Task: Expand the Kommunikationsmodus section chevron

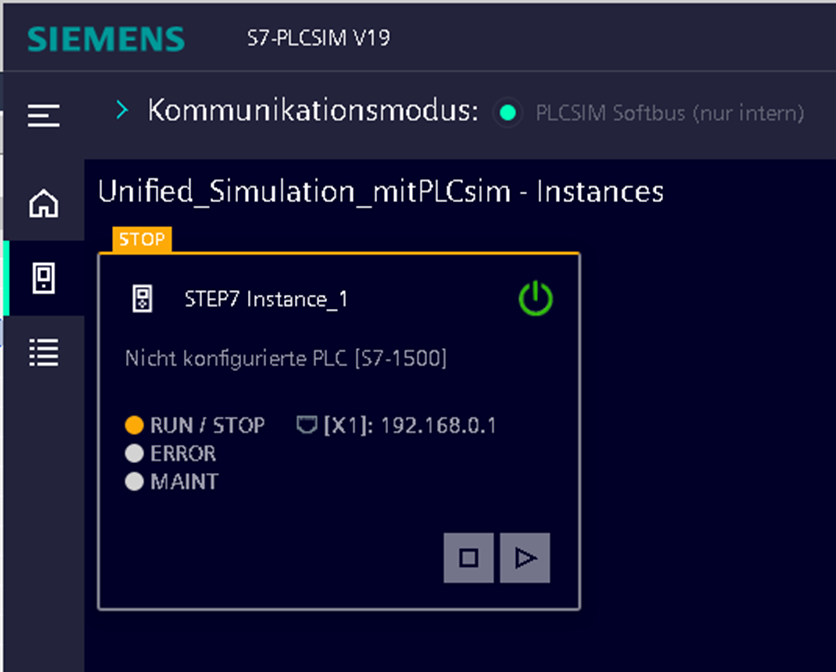Action: point(123,110)
